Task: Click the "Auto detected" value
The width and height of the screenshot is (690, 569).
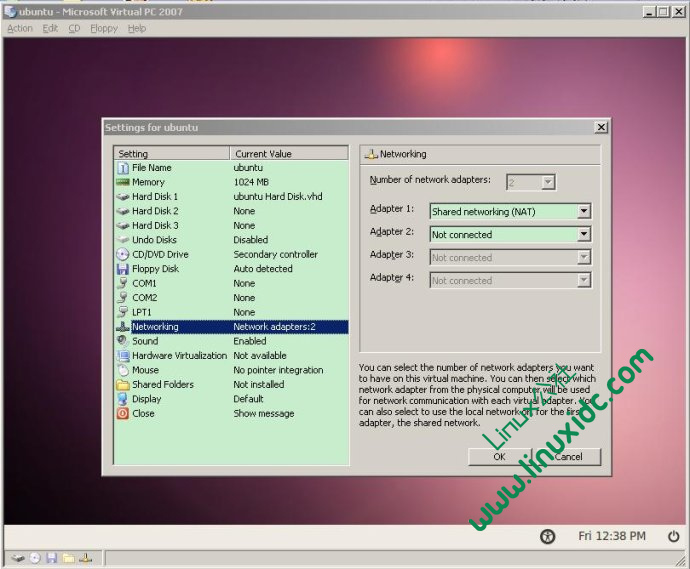Action: pyautogui.click(x=263, y=269)
